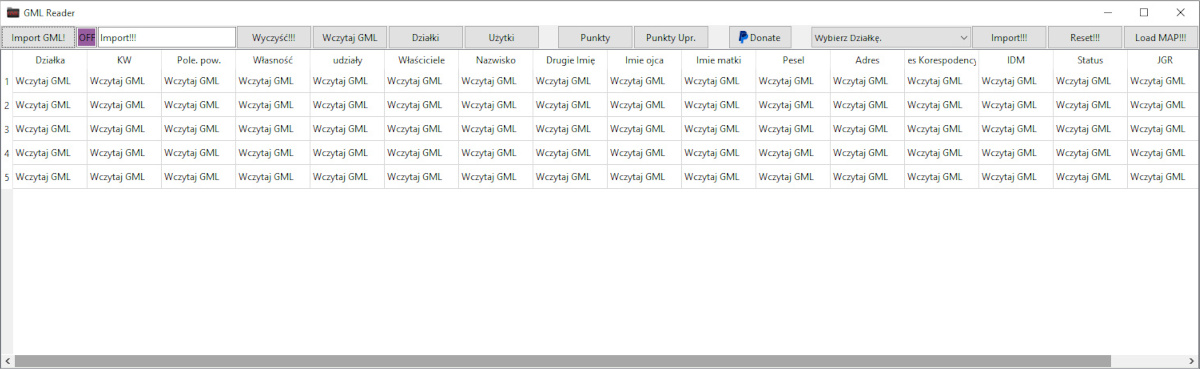Click the scrollbar right arrow
Screen dimensions: 1200x369
click(1191, 360)
